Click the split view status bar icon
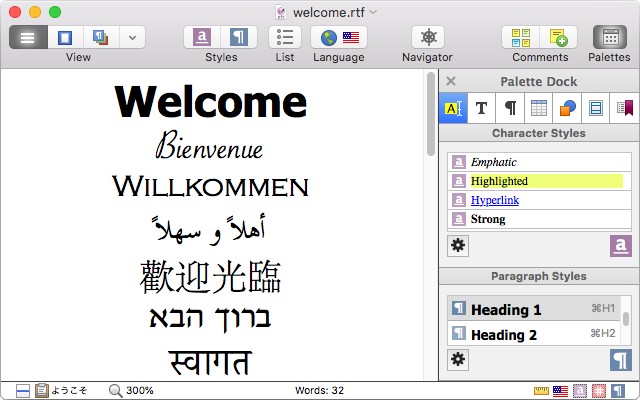This screenshot has width=640, height=400. (23, 391)
